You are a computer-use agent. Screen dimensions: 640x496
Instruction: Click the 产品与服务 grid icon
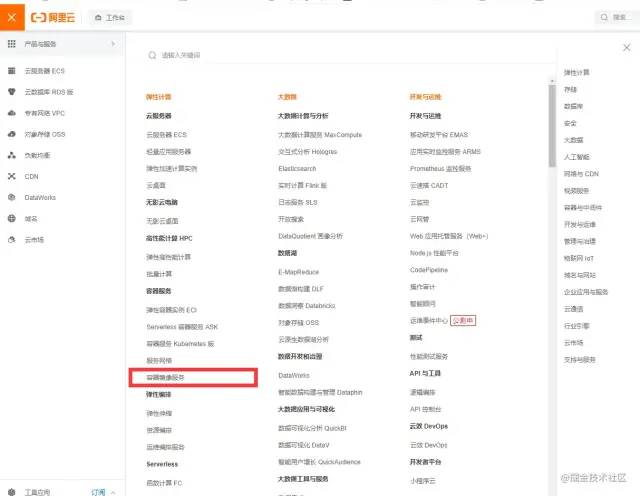click(11, 44)
